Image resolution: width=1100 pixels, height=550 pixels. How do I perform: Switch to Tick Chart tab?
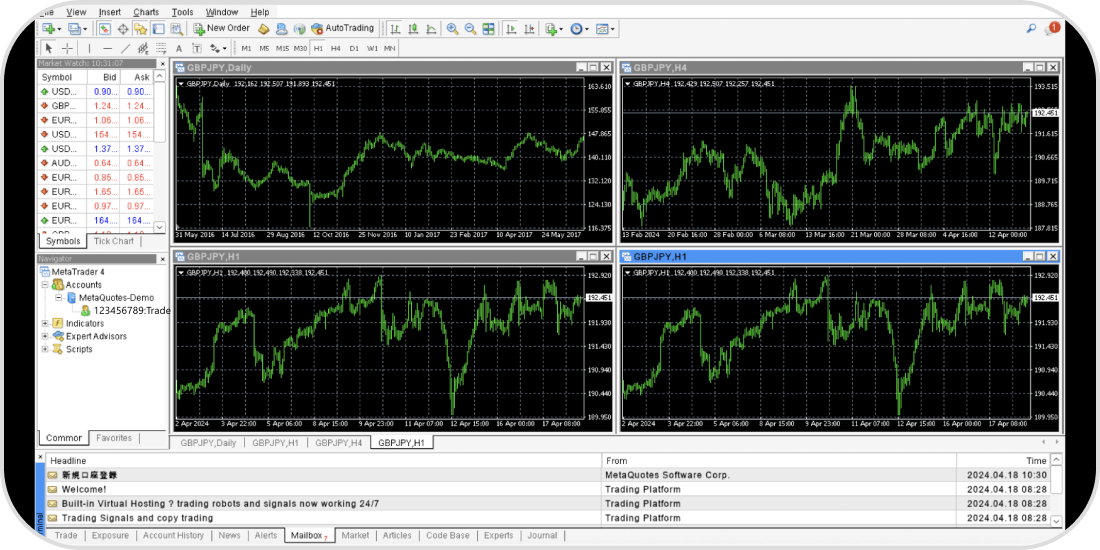[x=114, y=241]
